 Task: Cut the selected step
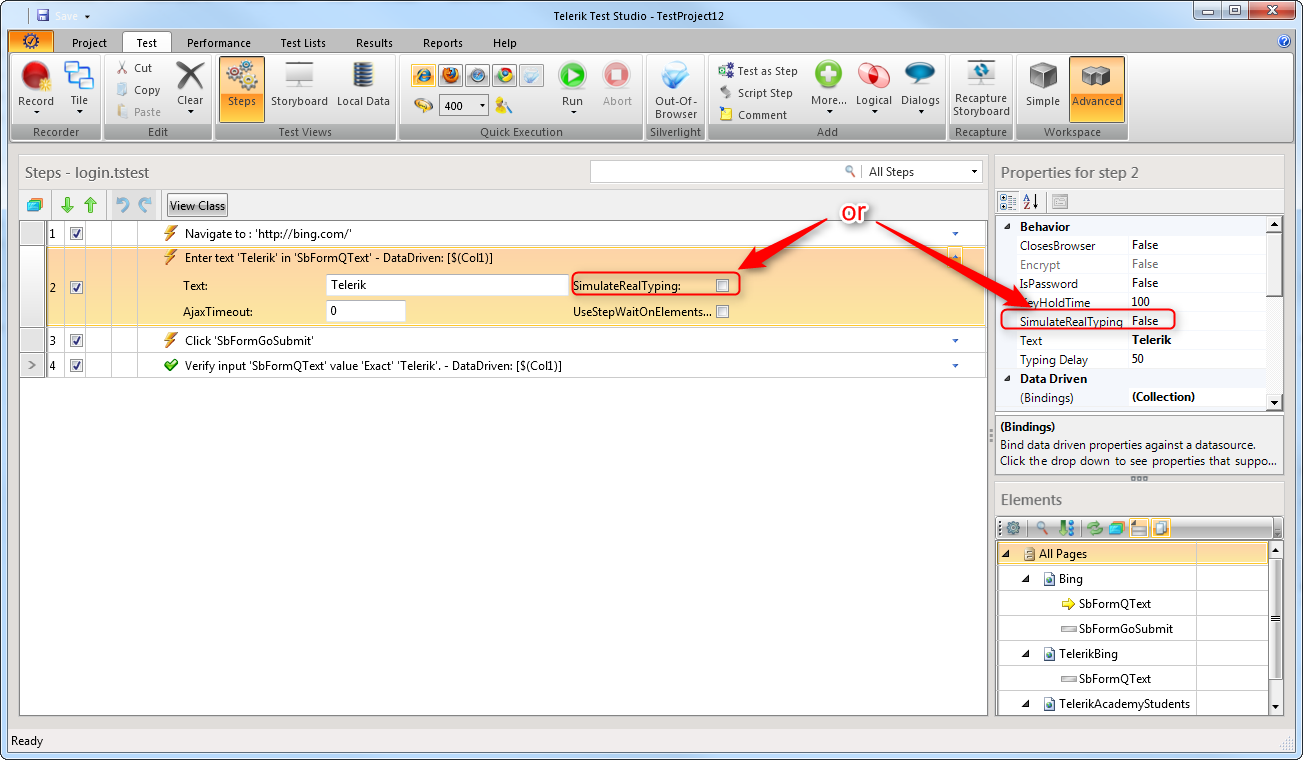[135, 68]
